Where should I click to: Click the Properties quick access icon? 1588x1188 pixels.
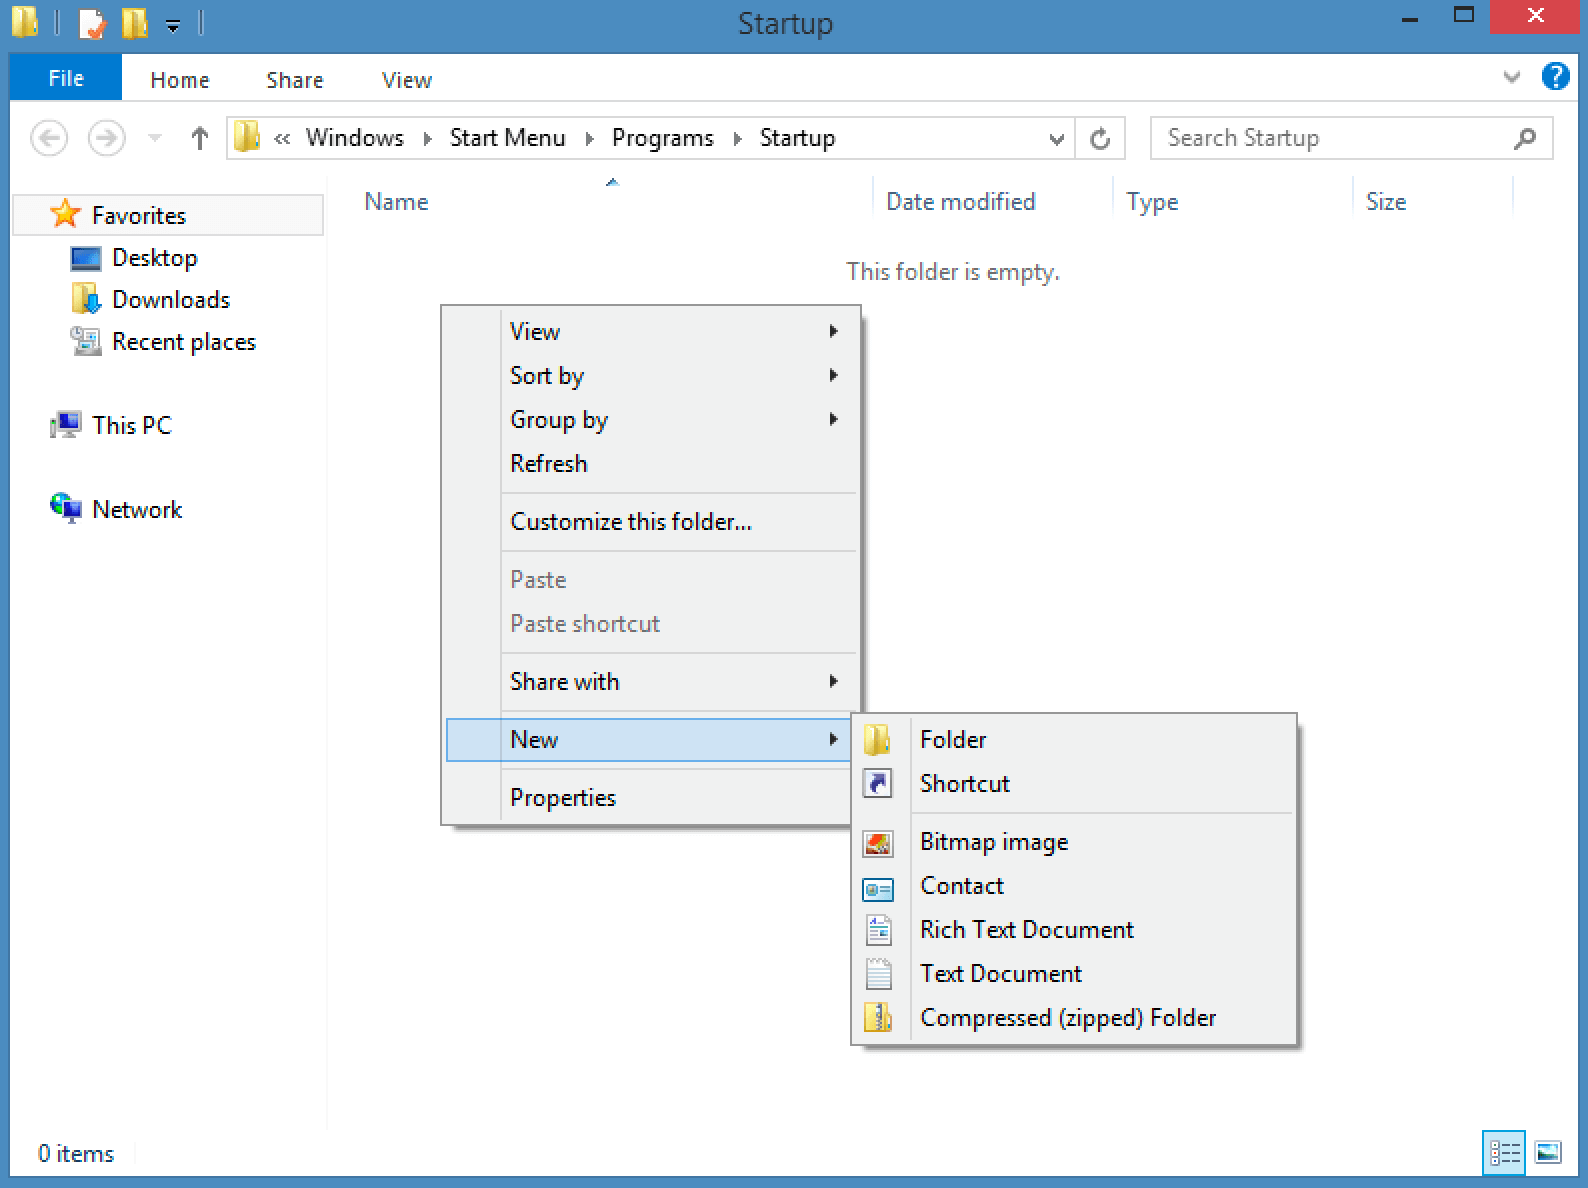(x=92, y=22)
